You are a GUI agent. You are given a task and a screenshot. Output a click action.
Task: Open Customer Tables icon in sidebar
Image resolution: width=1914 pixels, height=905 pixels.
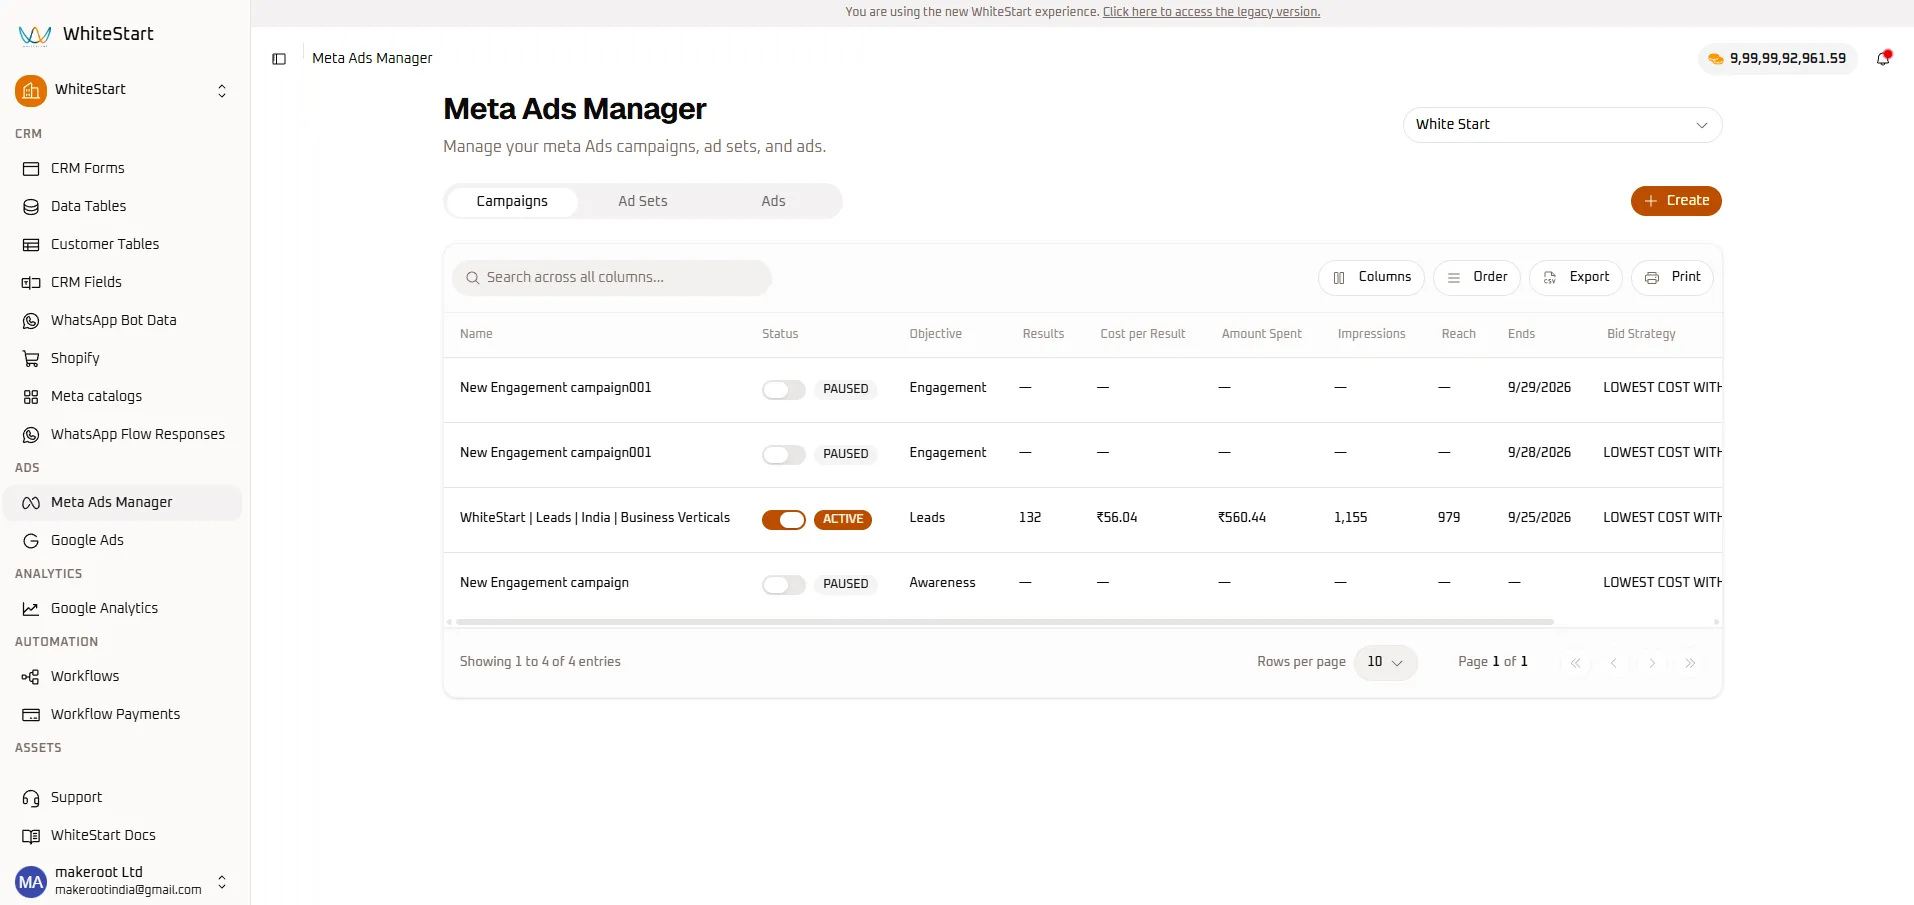click(31, 245)
